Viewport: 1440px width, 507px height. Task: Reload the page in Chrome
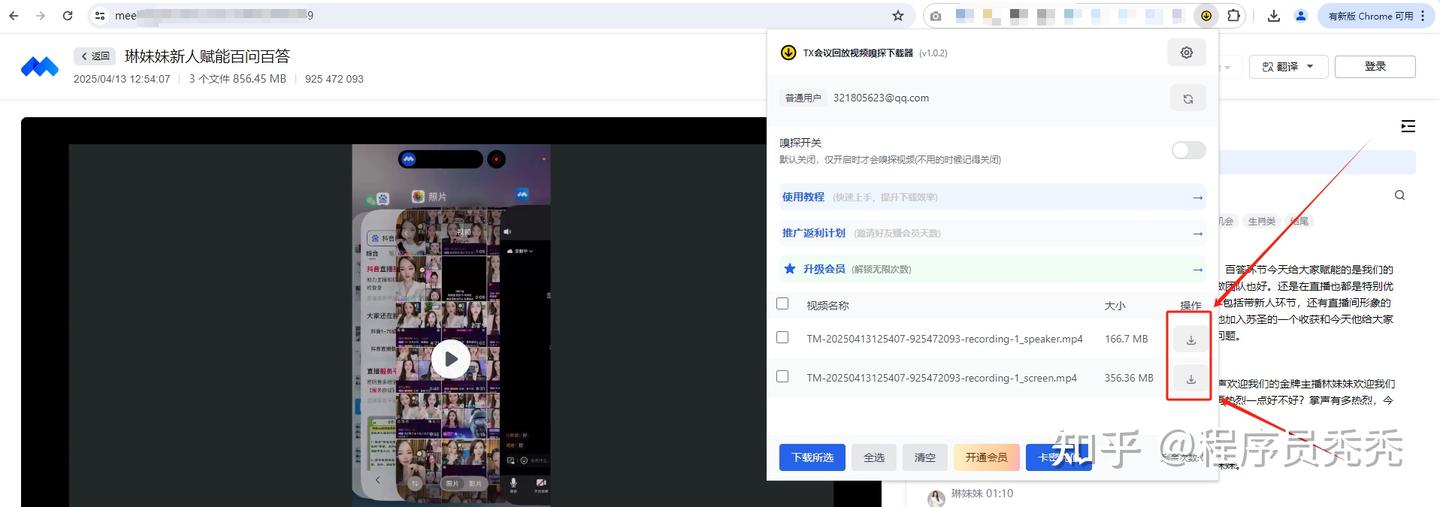pos(67,16)
